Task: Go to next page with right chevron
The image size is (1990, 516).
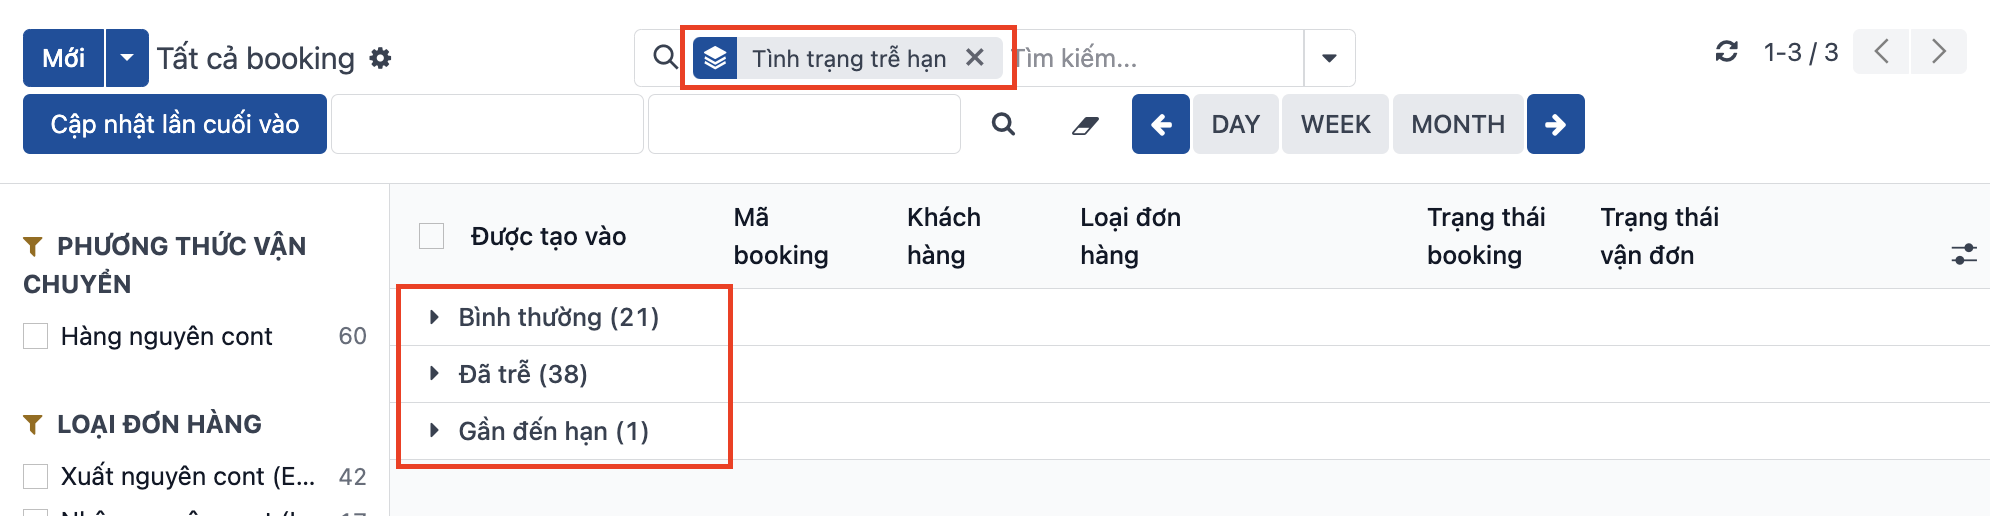Action: (1938, 52)
